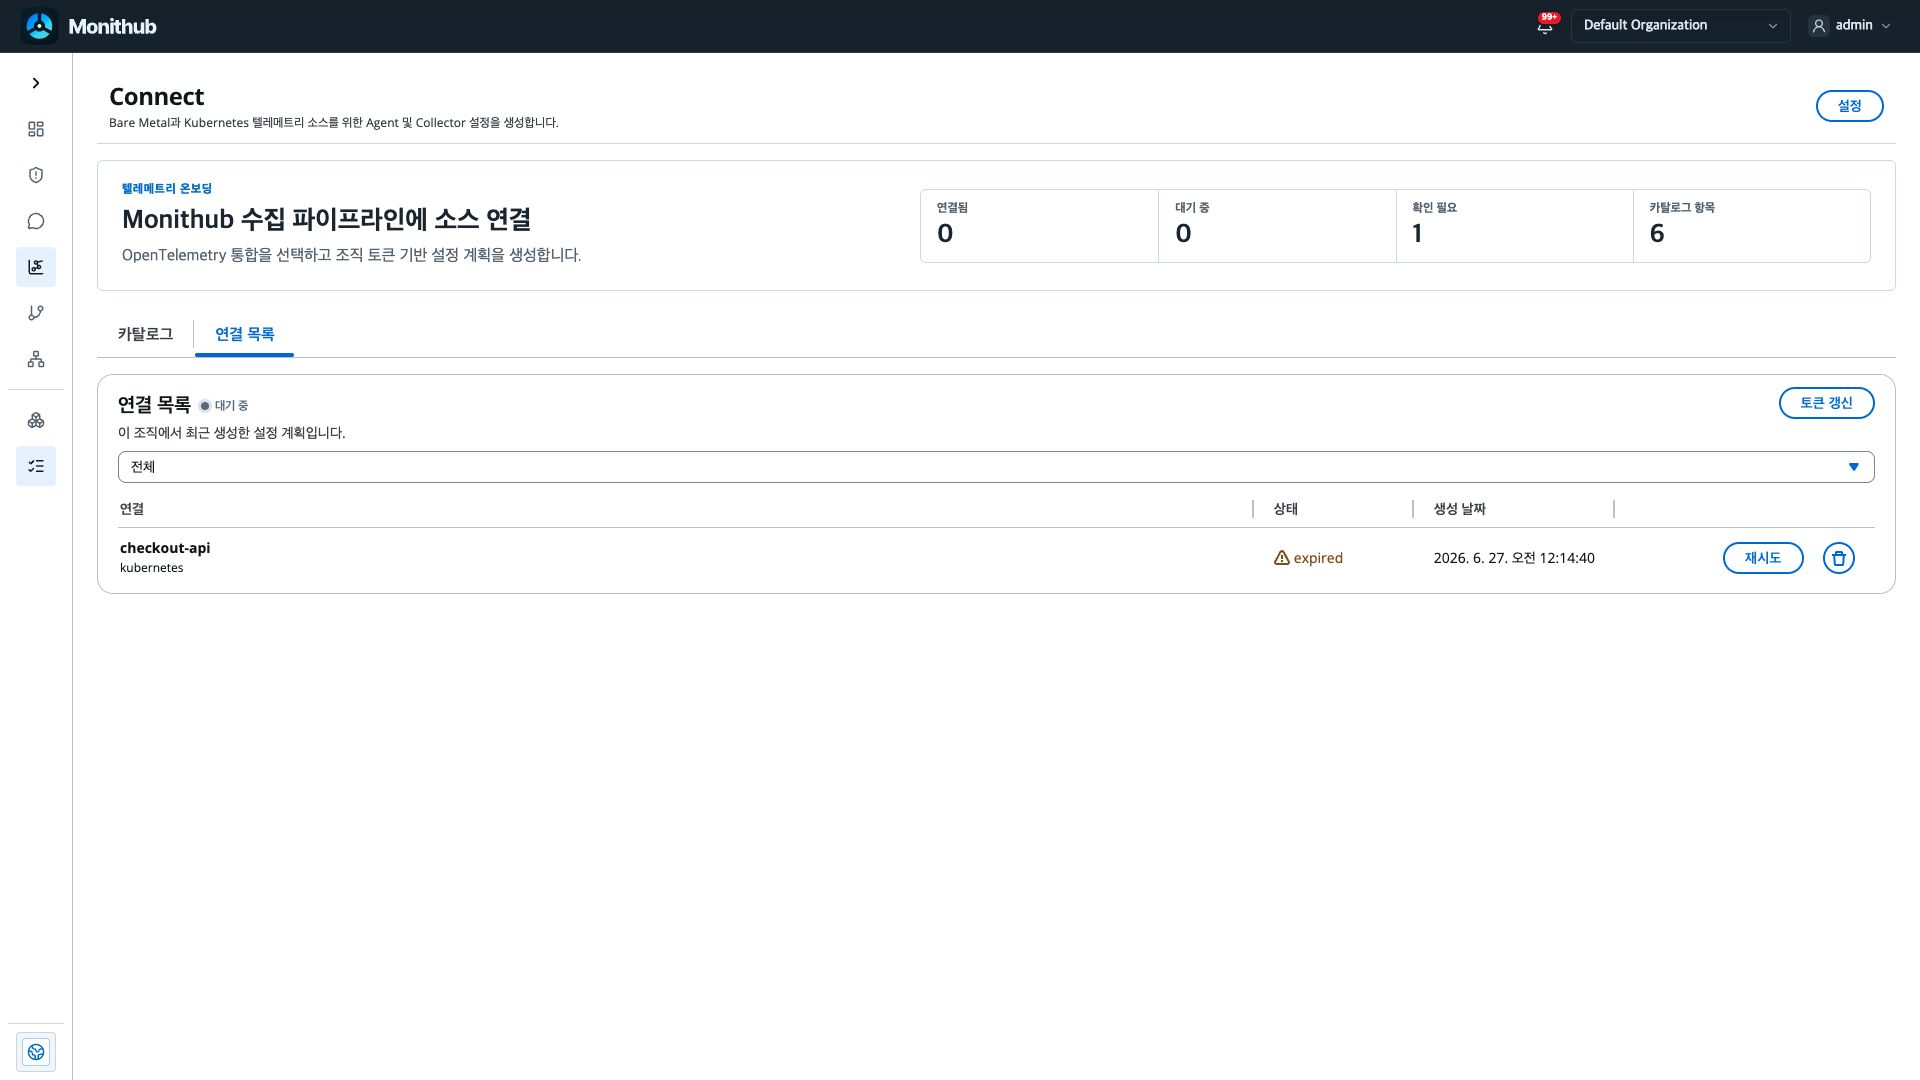
Task: Click the Monithub brand name text
Action: [112, 27]
